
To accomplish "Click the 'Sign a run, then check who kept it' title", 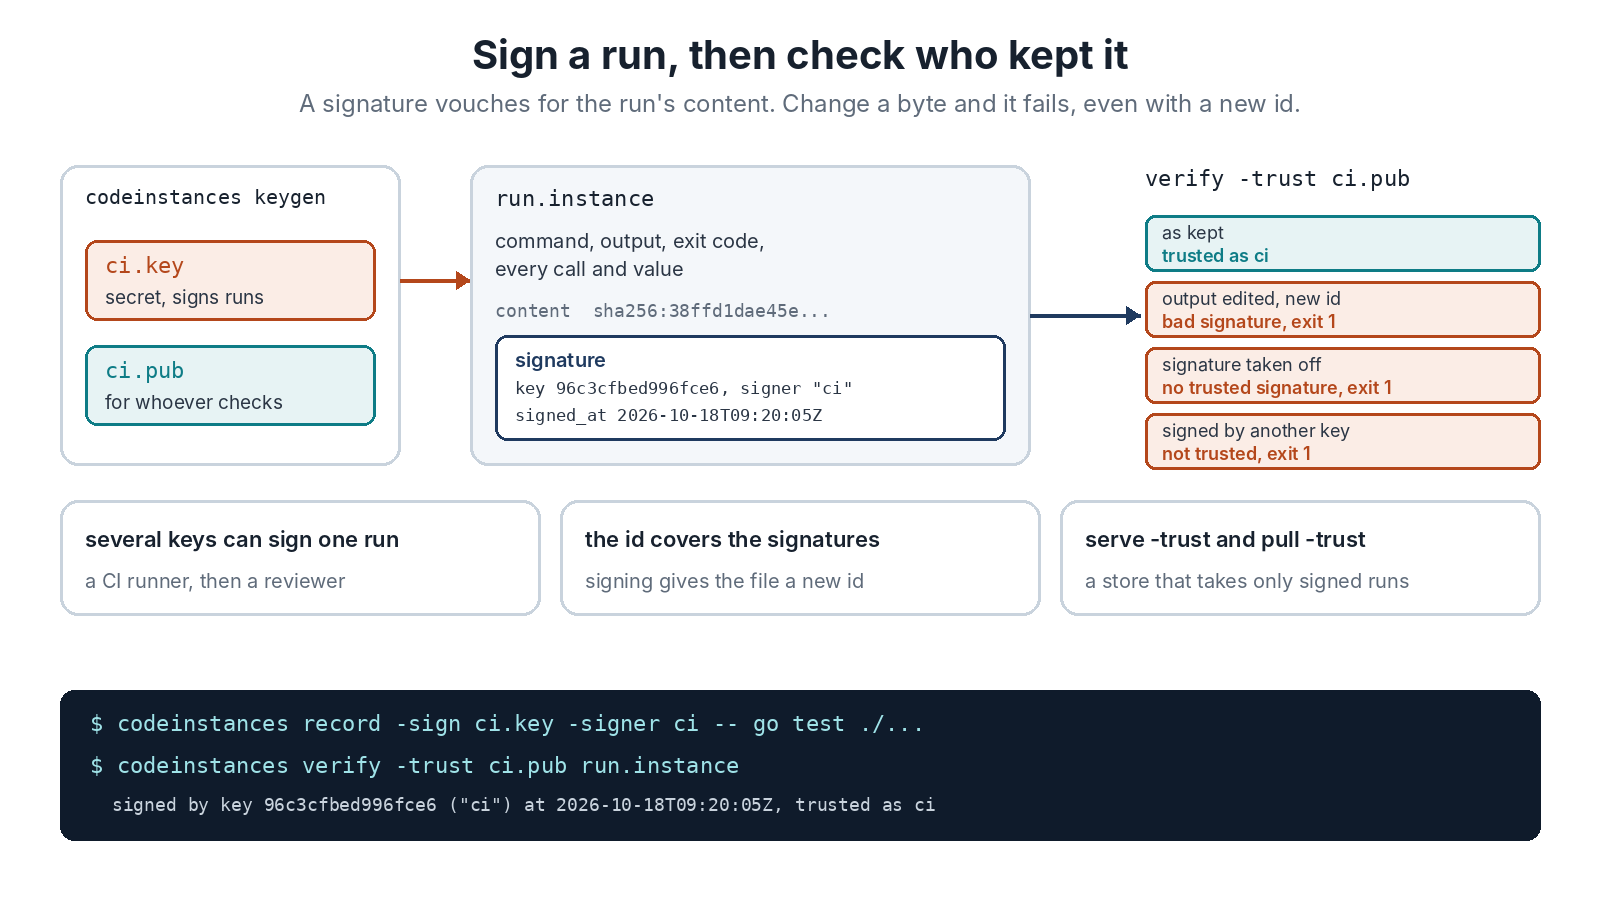I will 800,56.
